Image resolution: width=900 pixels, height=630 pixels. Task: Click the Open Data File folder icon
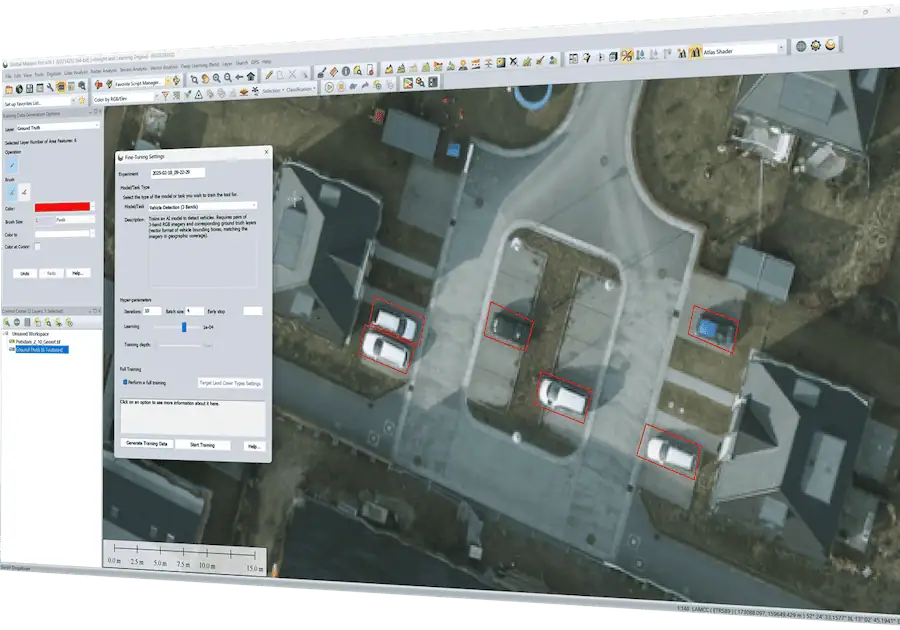click(9, 90)
